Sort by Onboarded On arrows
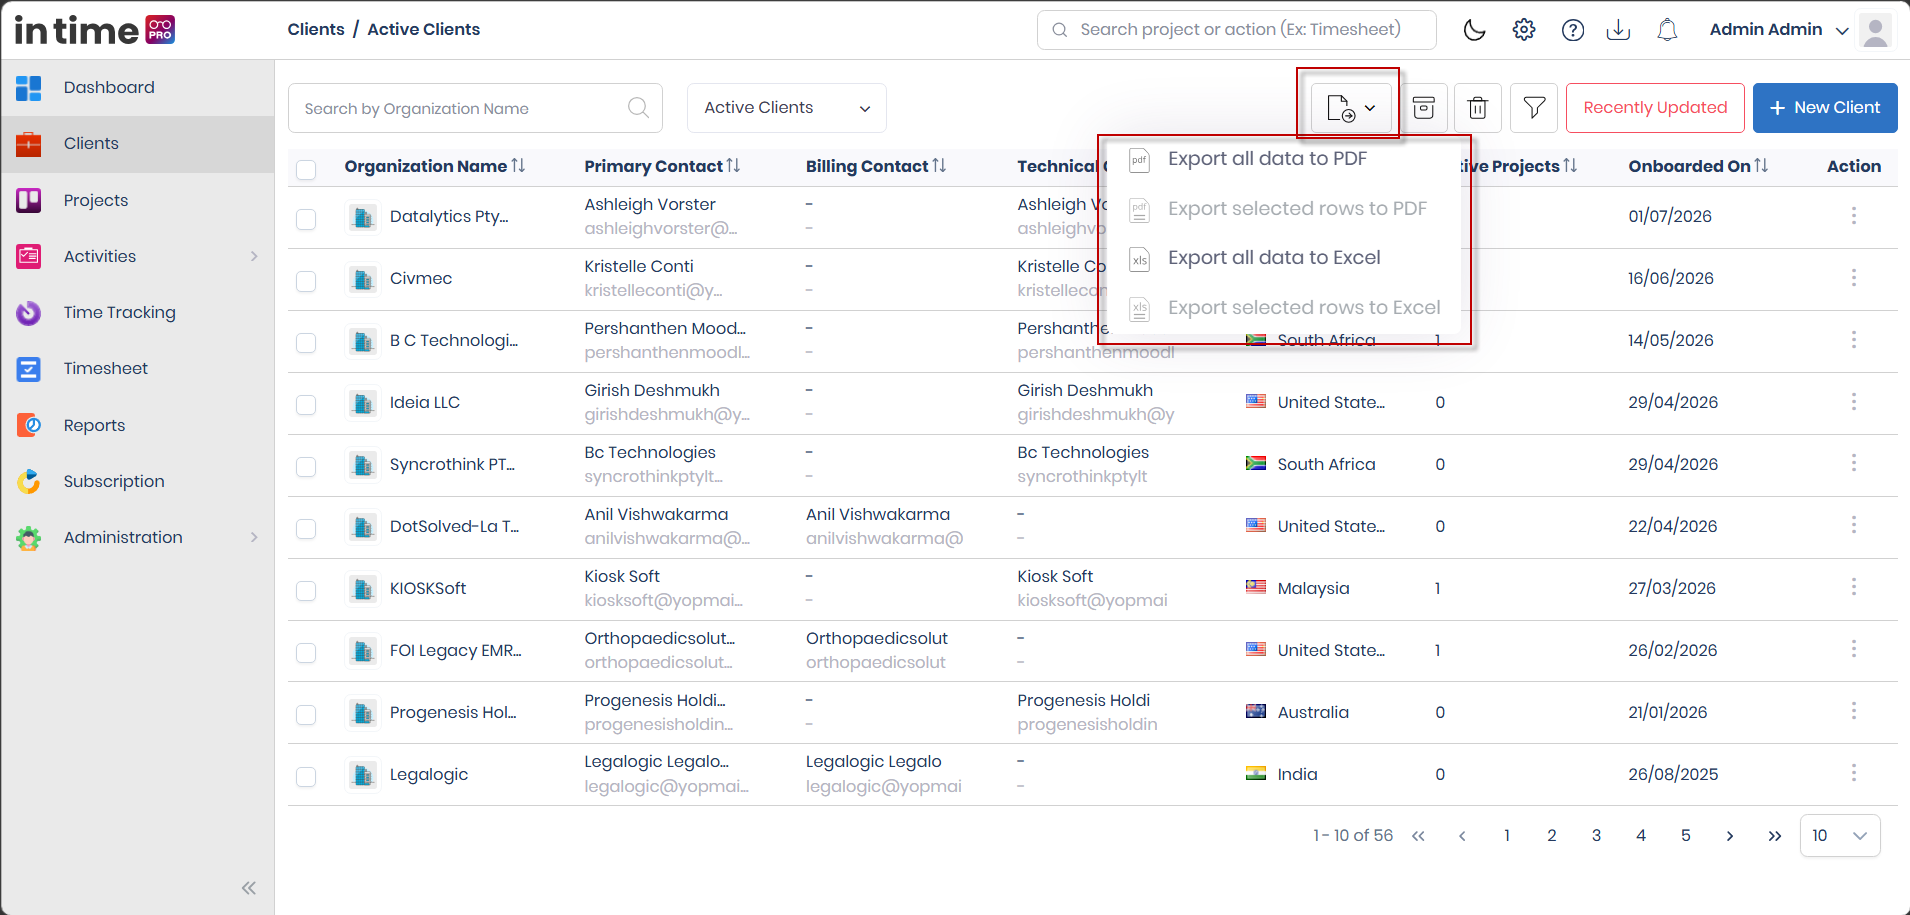 tap(1761, 166)
